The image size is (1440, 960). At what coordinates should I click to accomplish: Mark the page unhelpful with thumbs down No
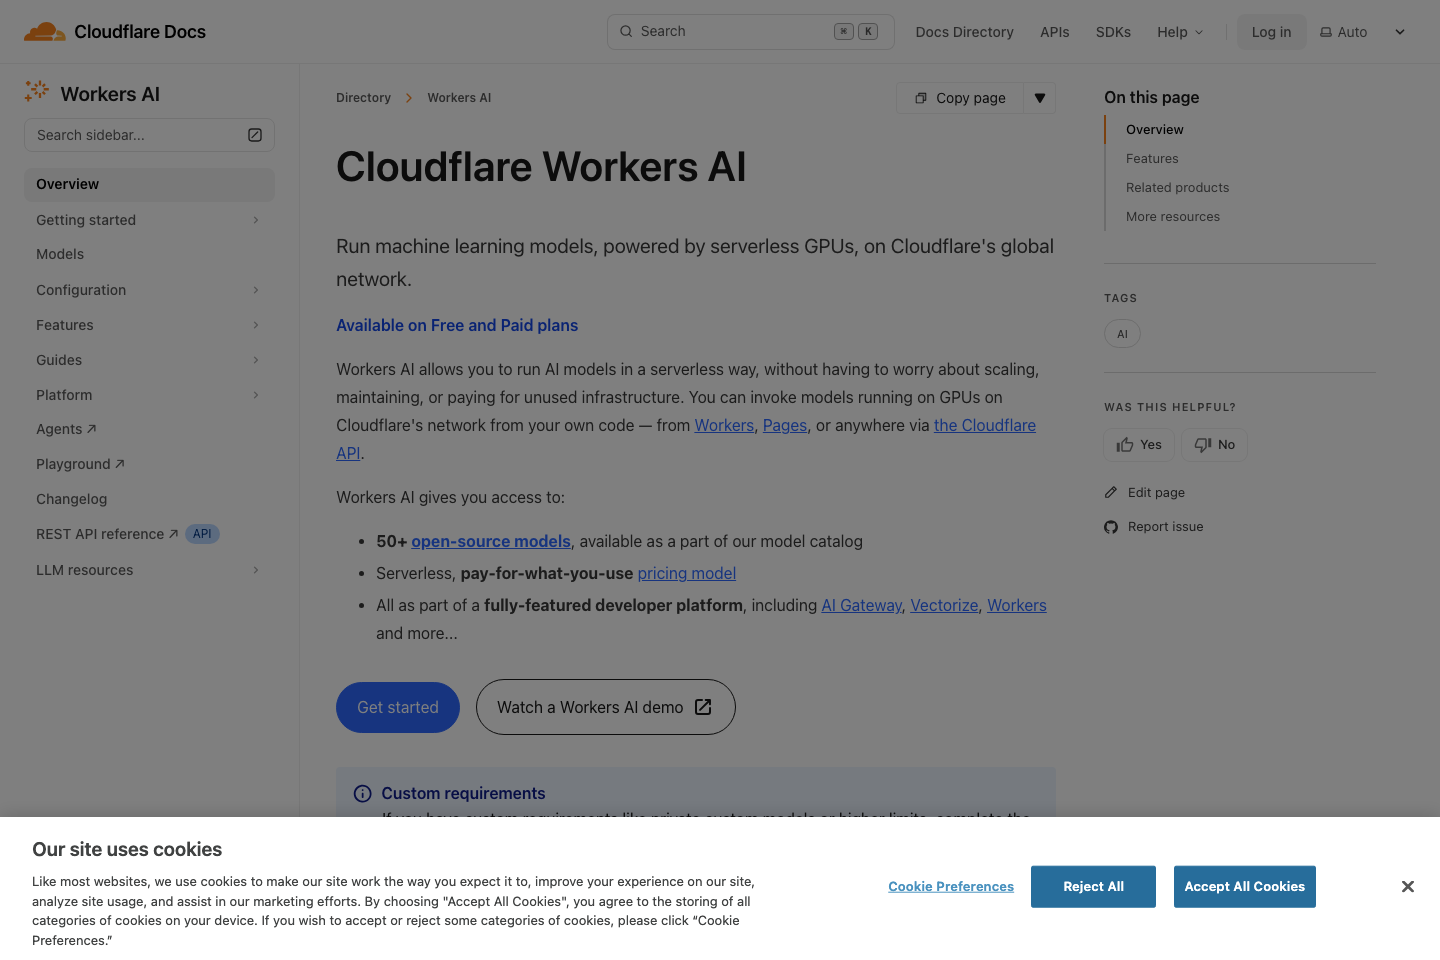click(x=1214, y=444)
